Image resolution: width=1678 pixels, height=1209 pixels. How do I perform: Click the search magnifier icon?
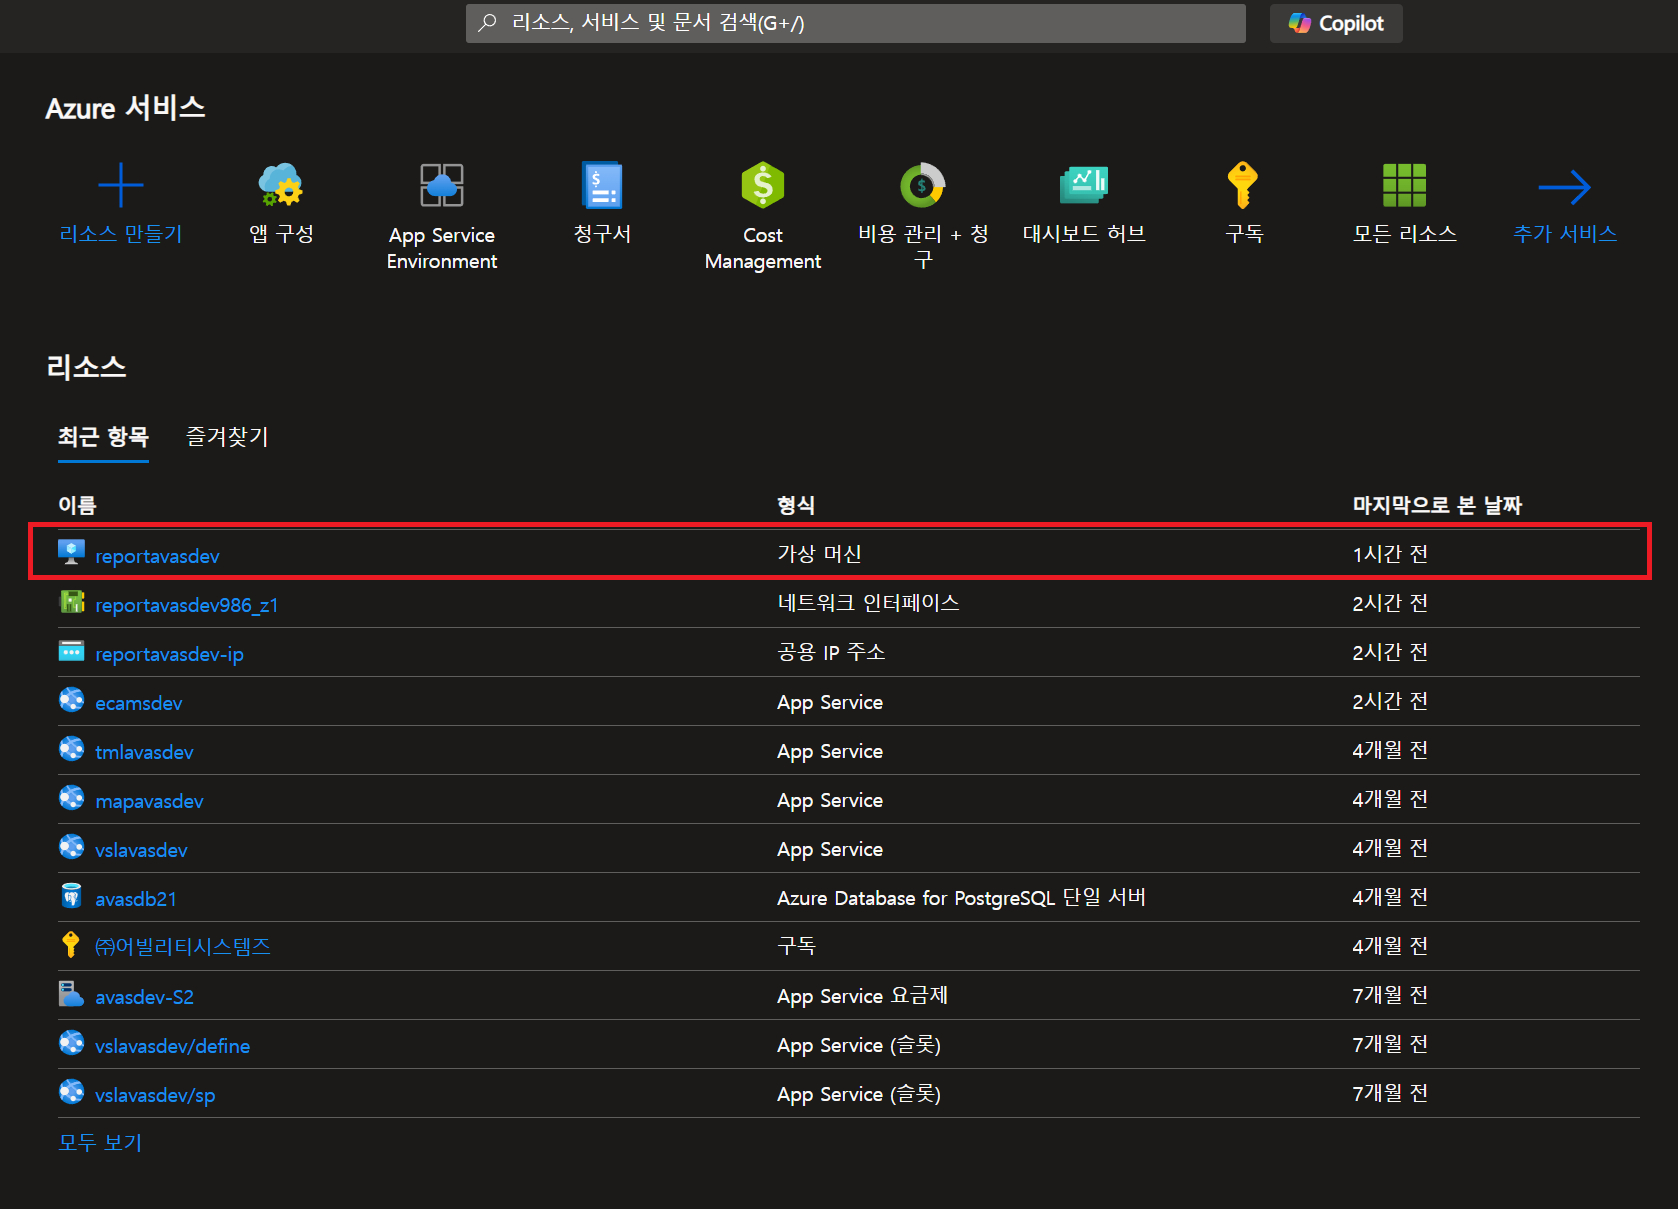tap(487, 23)
